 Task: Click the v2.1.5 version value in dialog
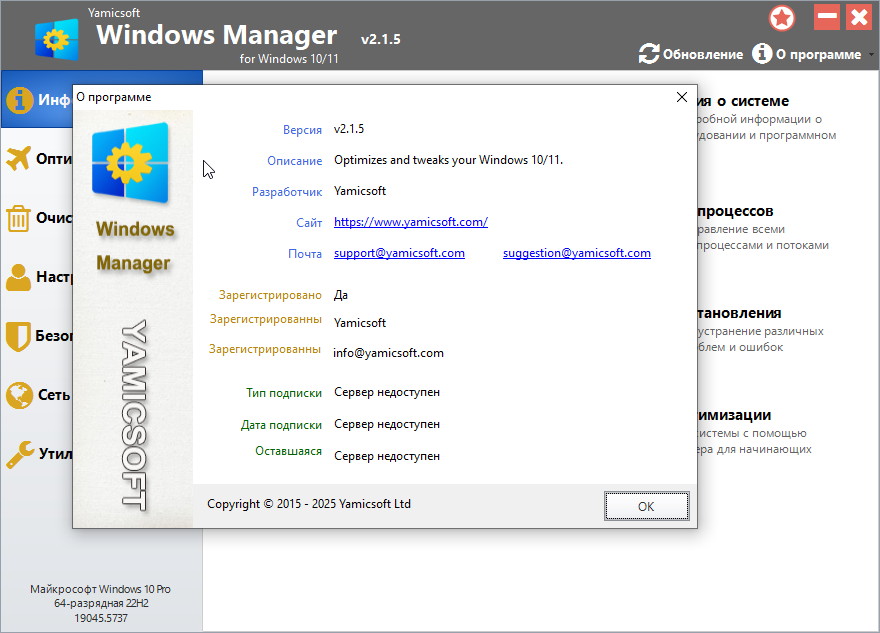(349, 129)
